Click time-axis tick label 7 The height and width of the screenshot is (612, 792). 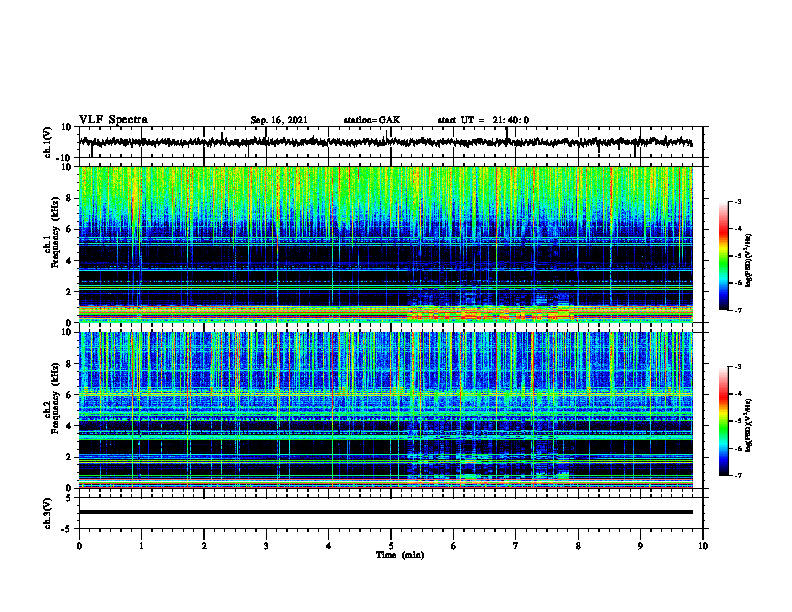pyautogui.click(x=516, y=546)
